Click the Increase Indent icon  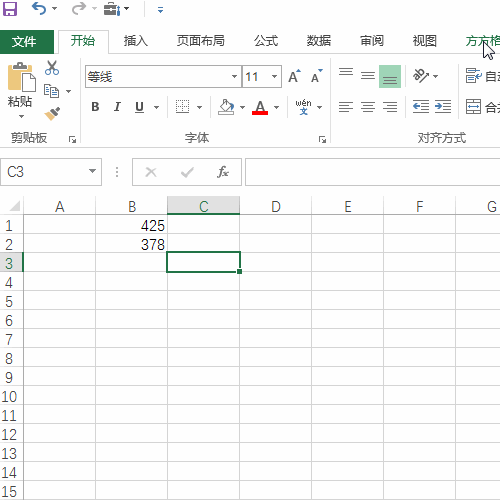click(443, 107)
